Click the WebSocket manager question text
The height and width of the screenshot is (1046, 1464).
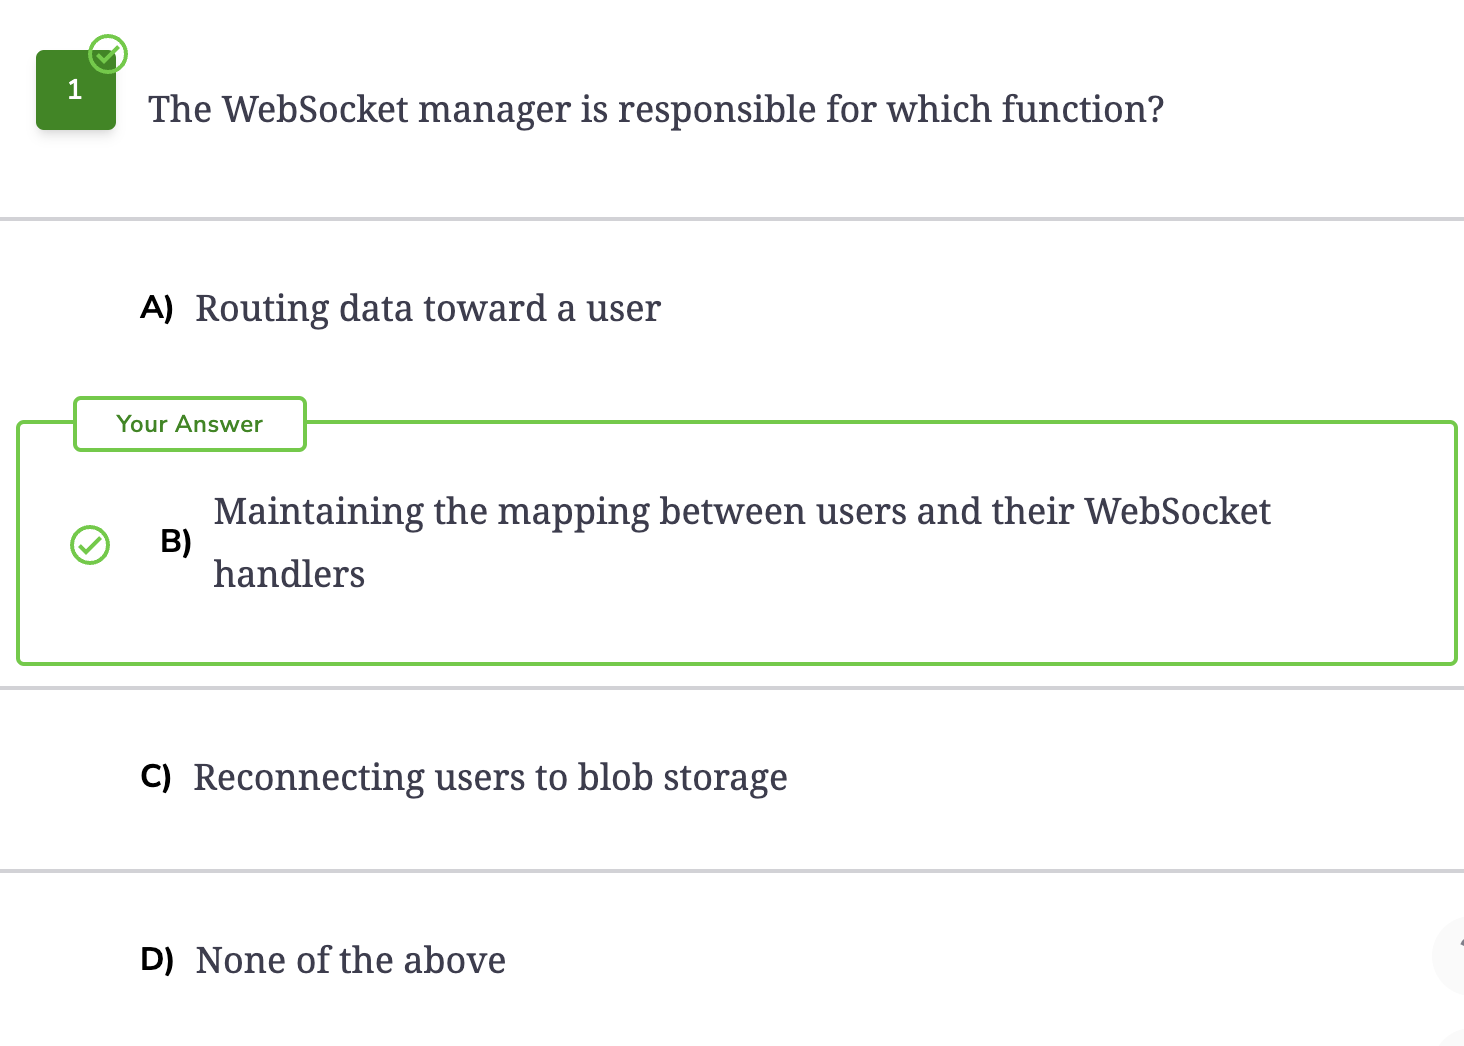click(x=656, y=109)
